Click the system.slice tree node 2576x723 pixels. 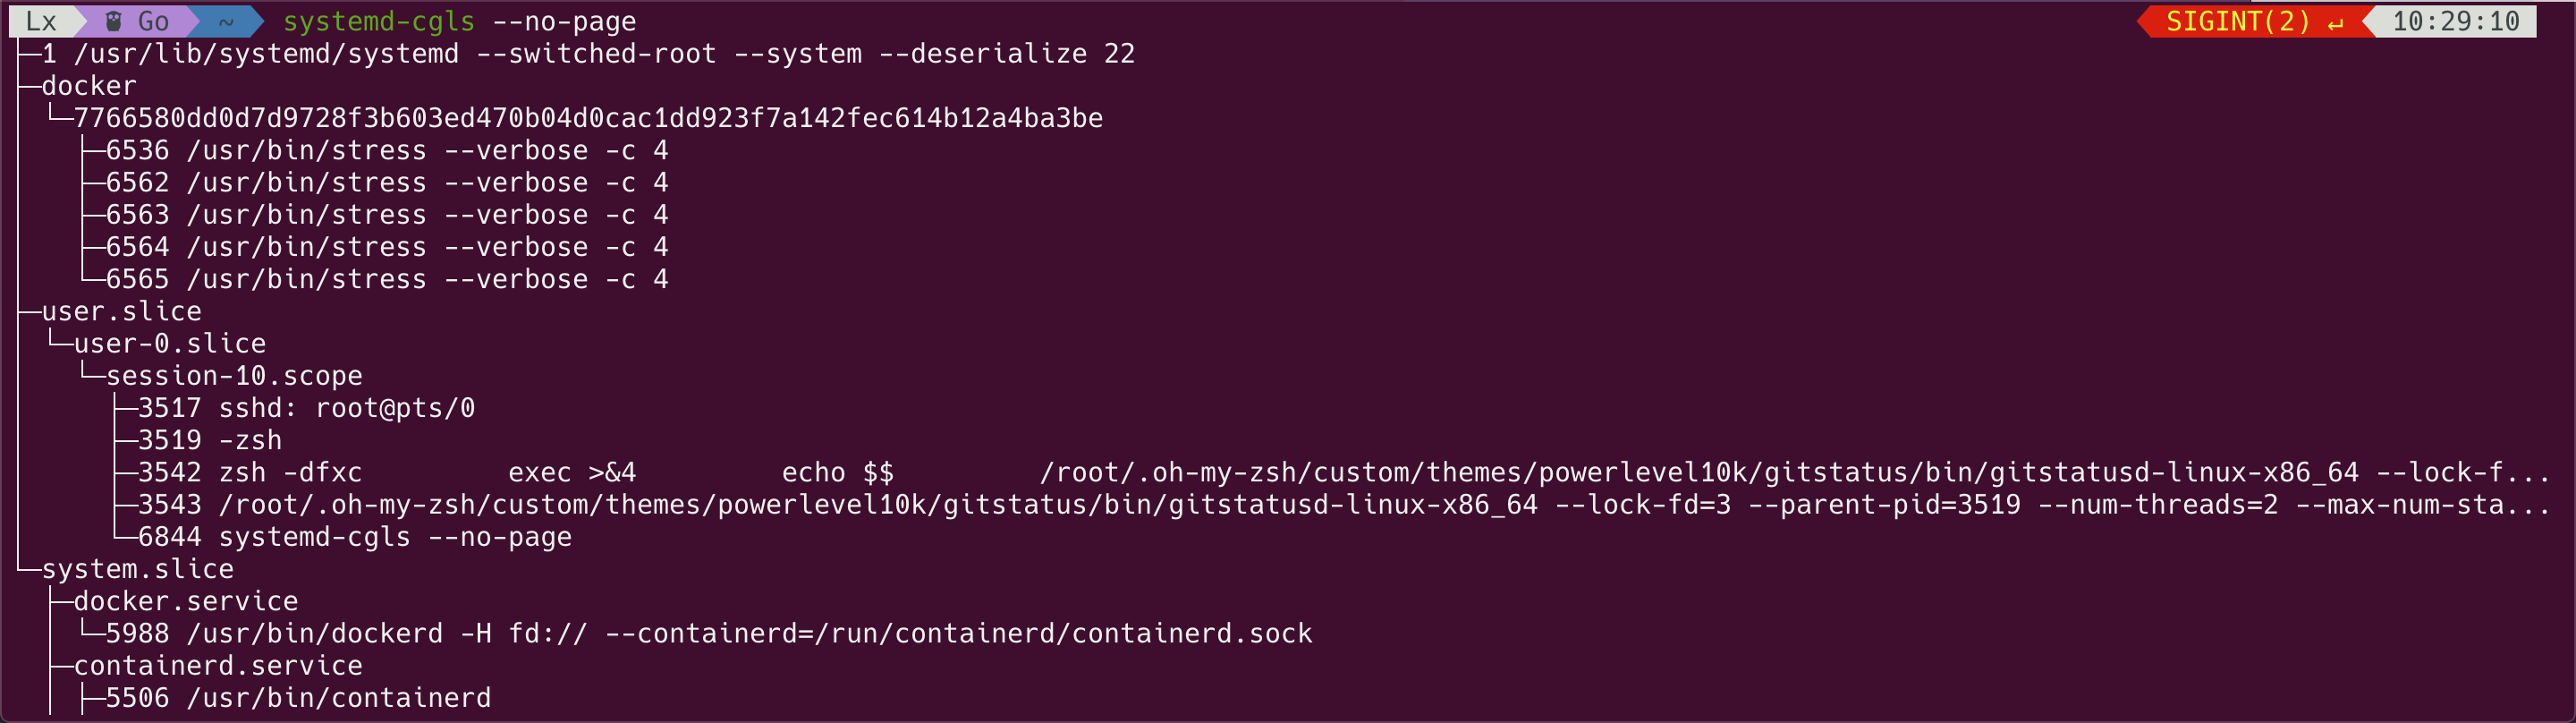coord(137,569)
